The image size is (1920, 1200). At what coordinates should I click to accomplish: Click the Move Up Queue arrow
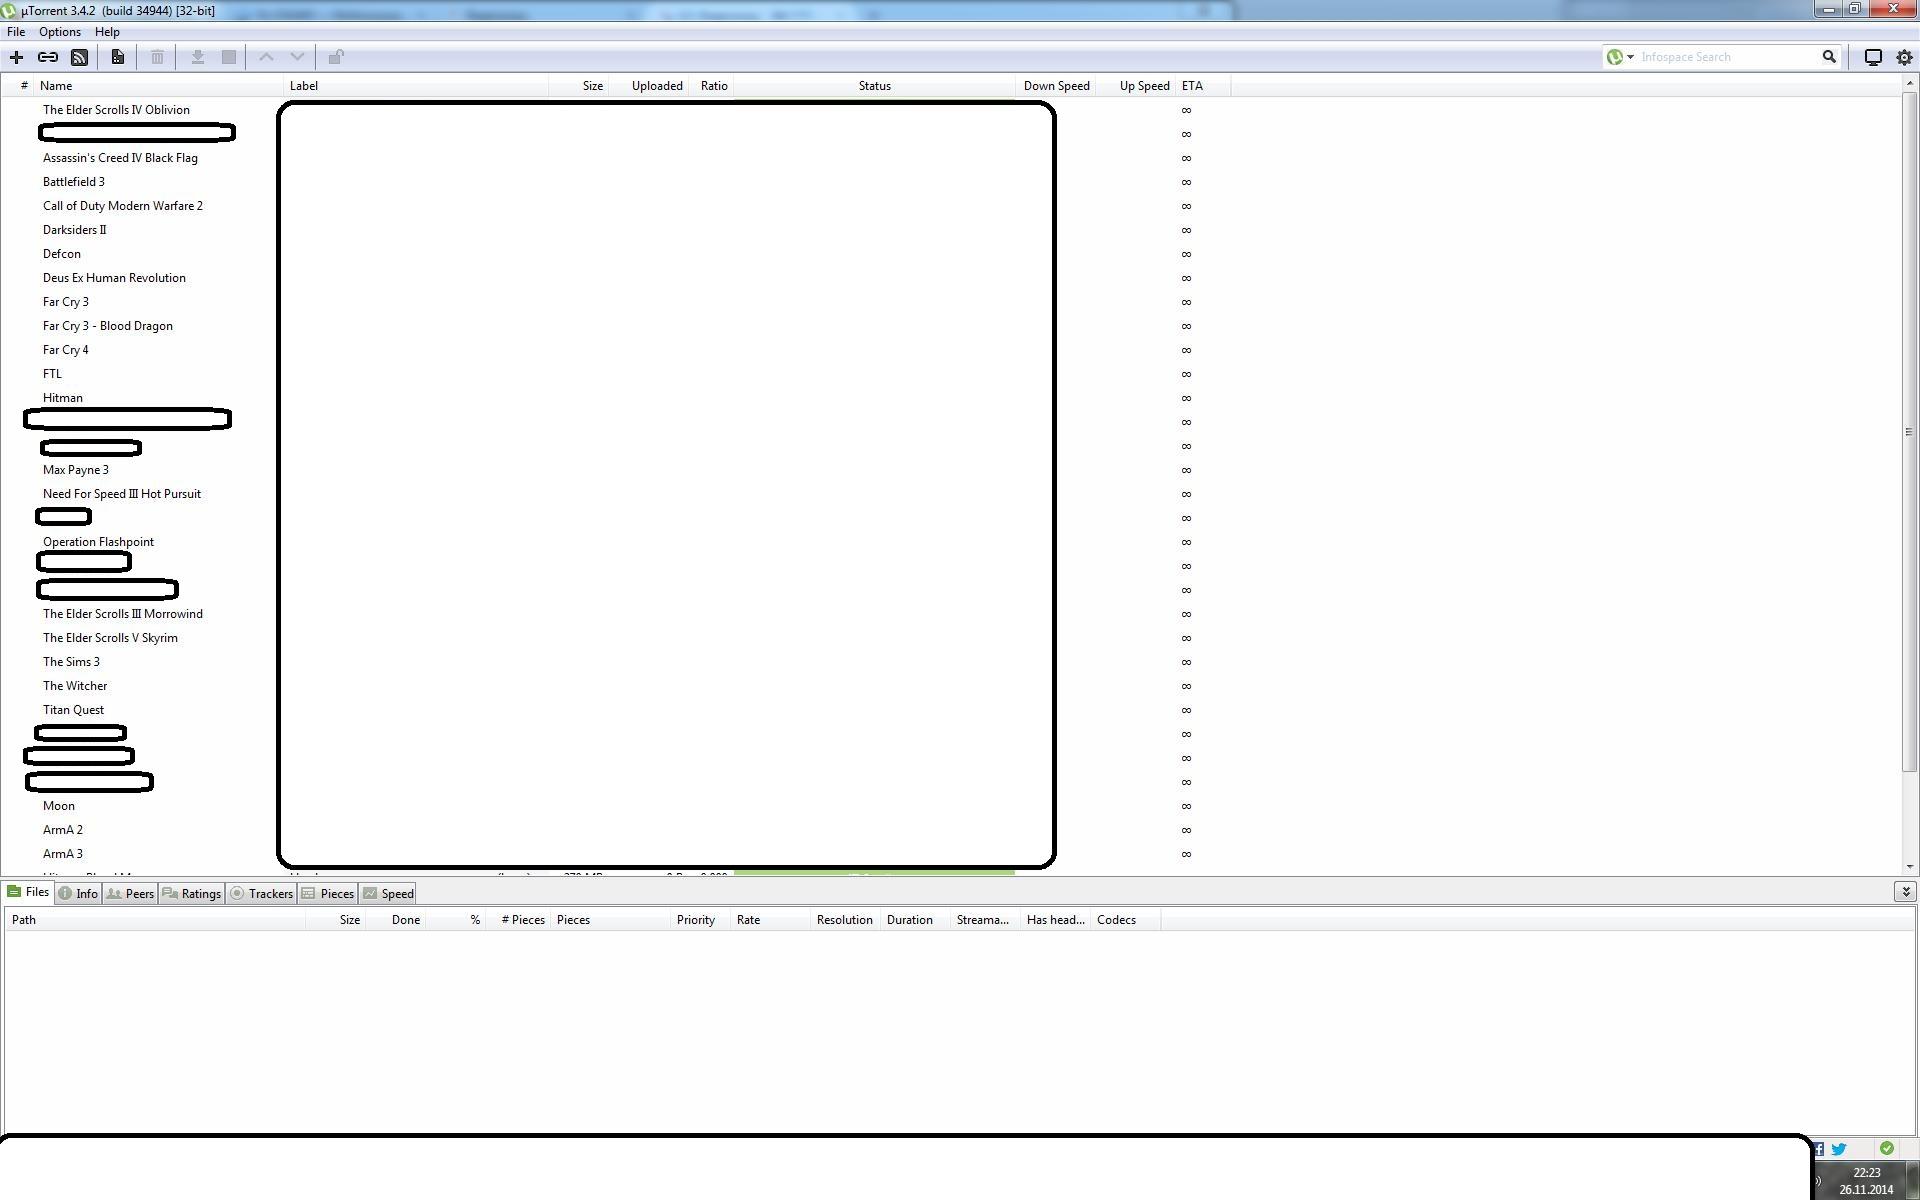266,57
